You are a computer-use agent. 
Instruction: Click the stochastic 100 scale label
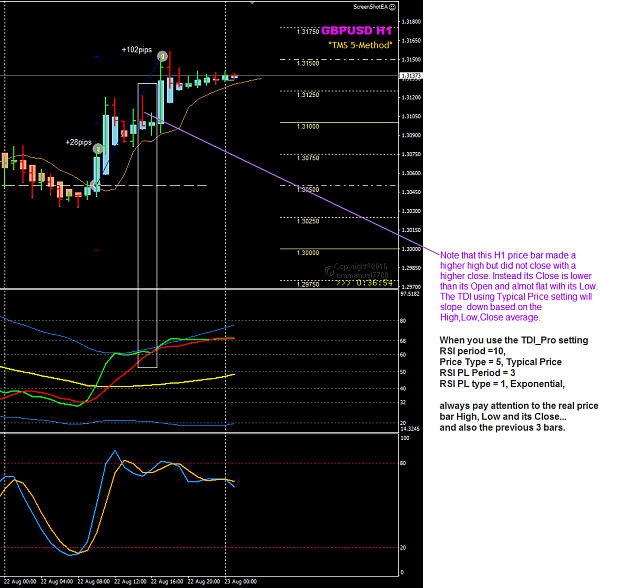click(405, 438)
